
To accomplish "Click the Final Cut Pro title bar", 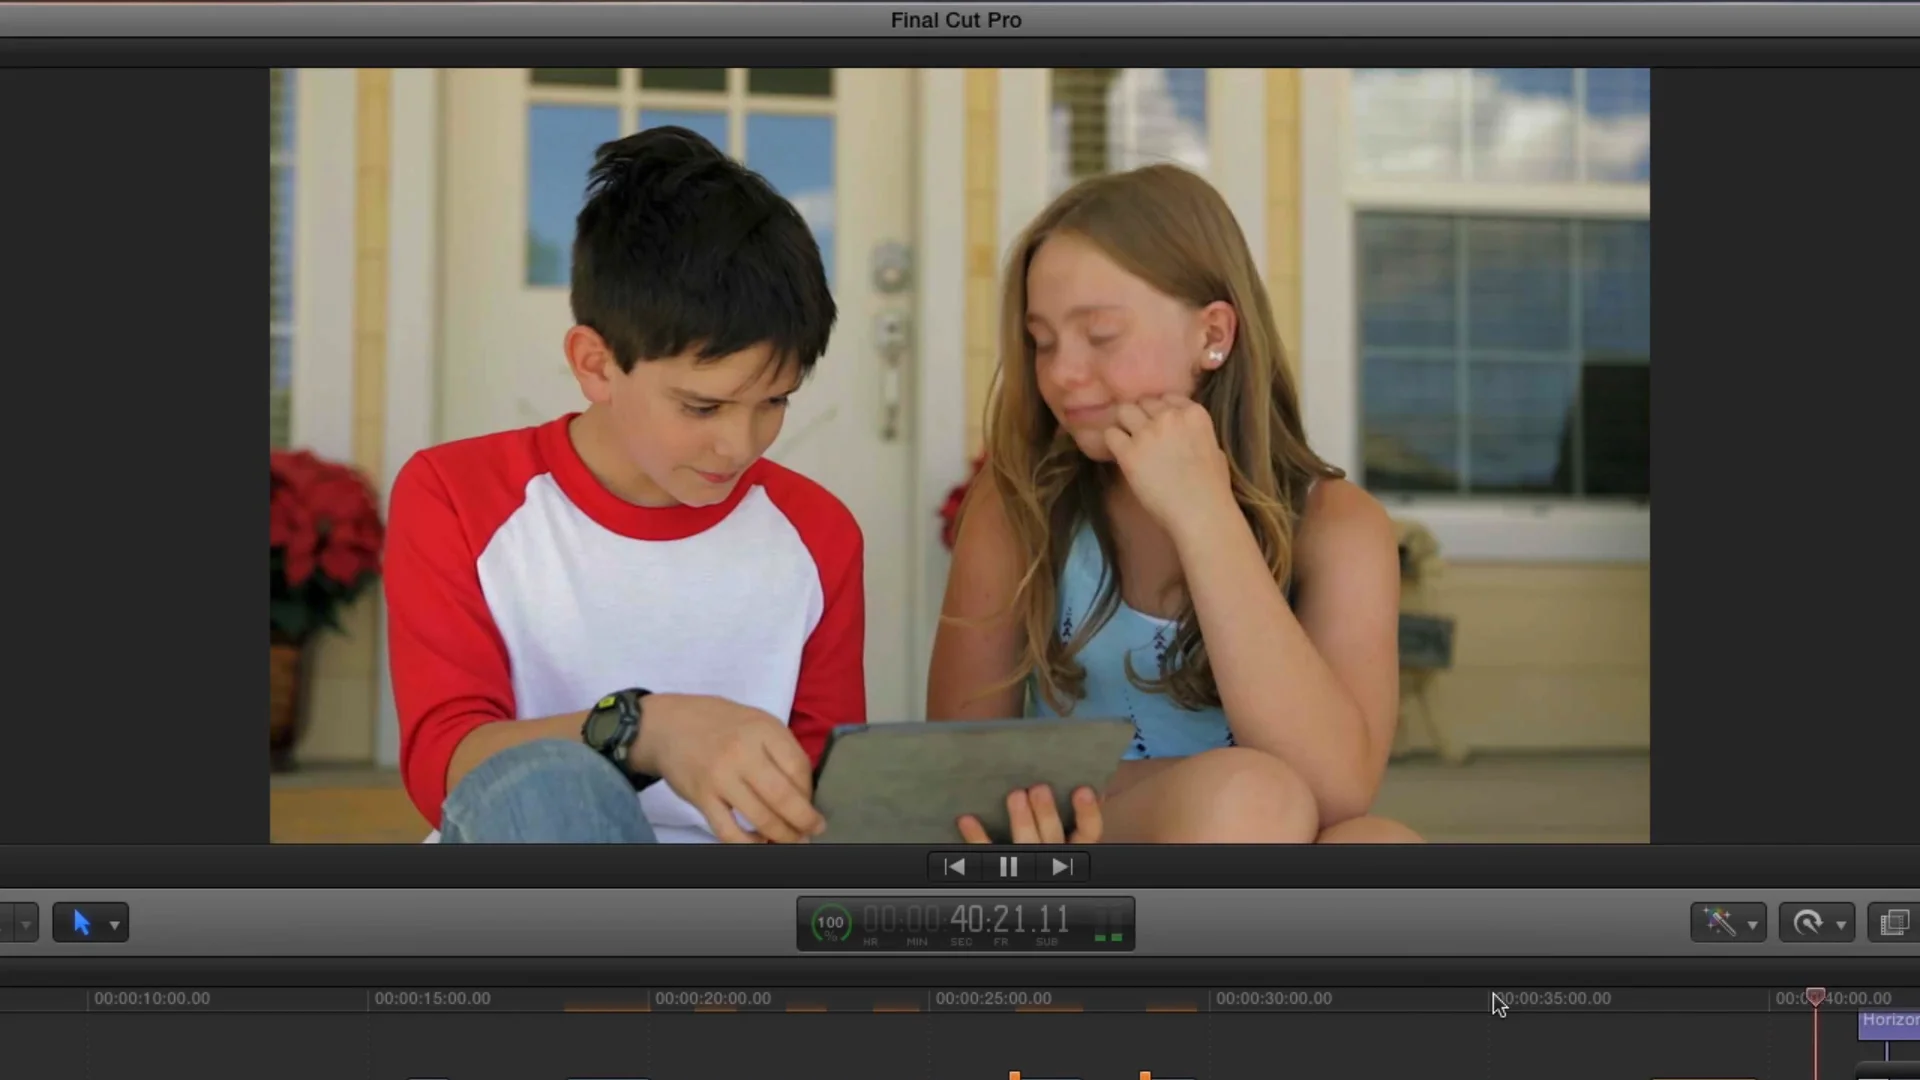I will (x=956, y=20).
